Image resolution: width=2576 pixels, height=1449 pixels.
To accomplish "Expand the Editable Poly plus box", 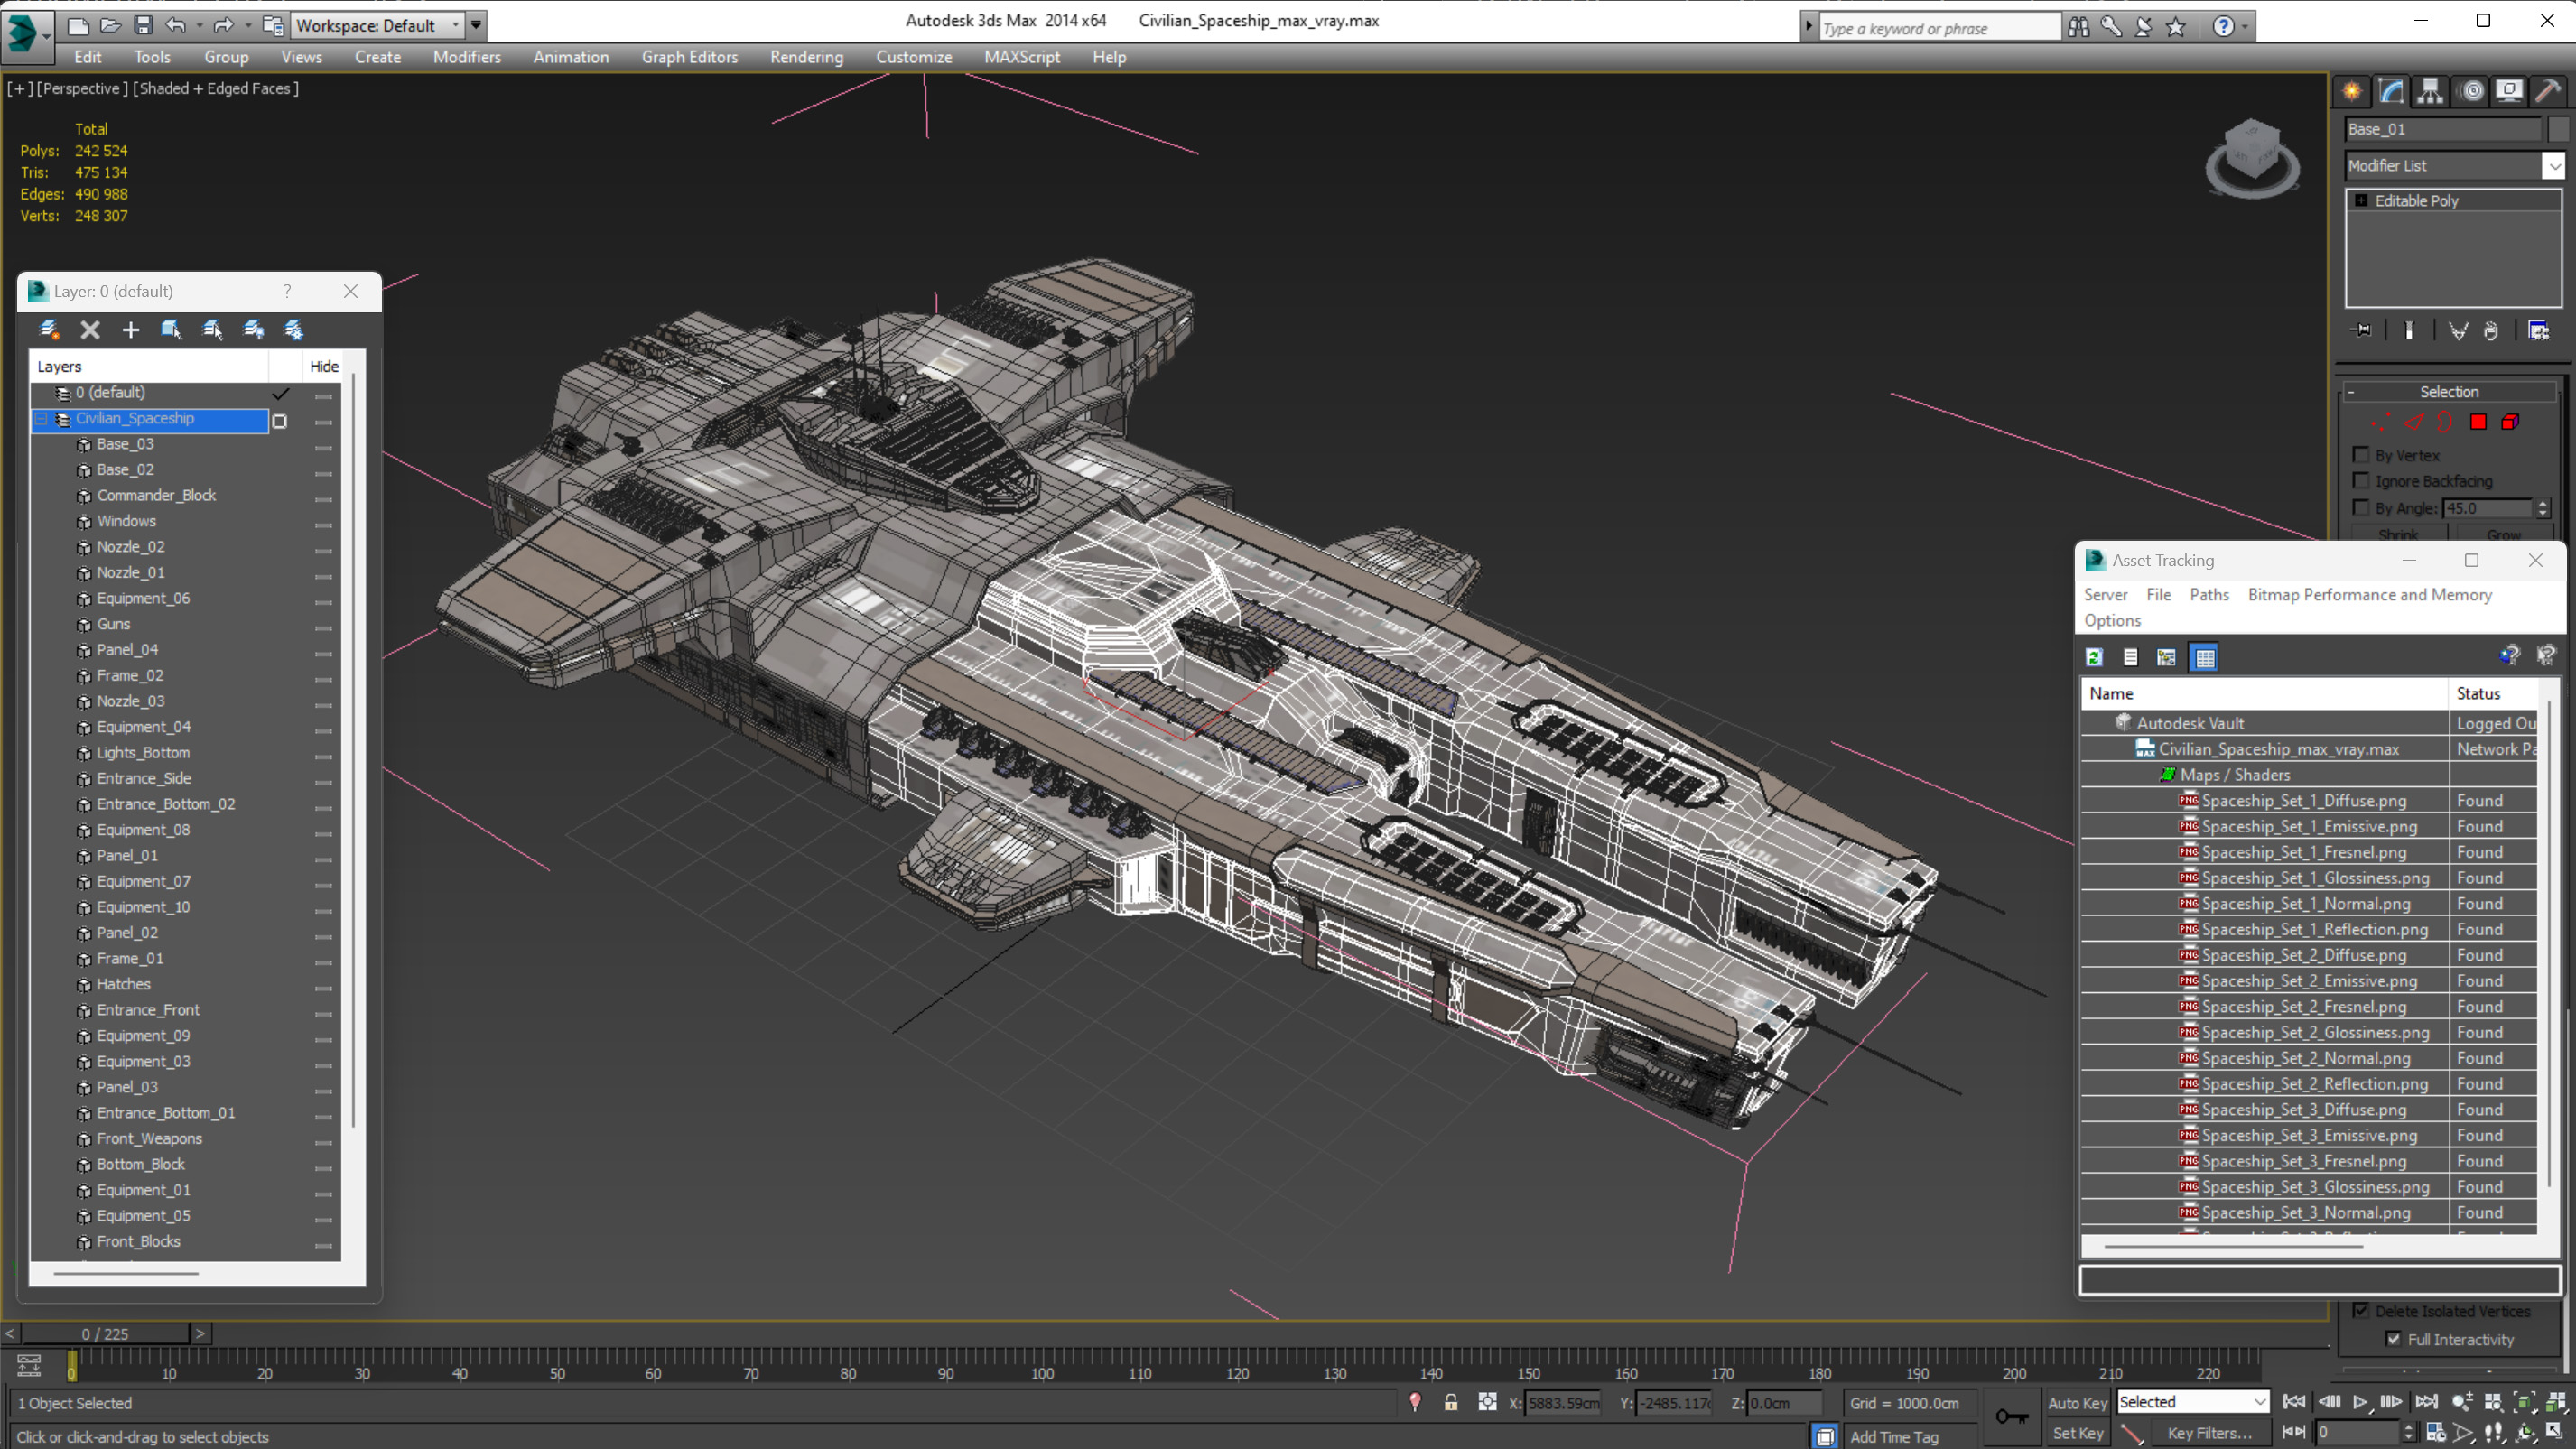I will [2362, 201].
